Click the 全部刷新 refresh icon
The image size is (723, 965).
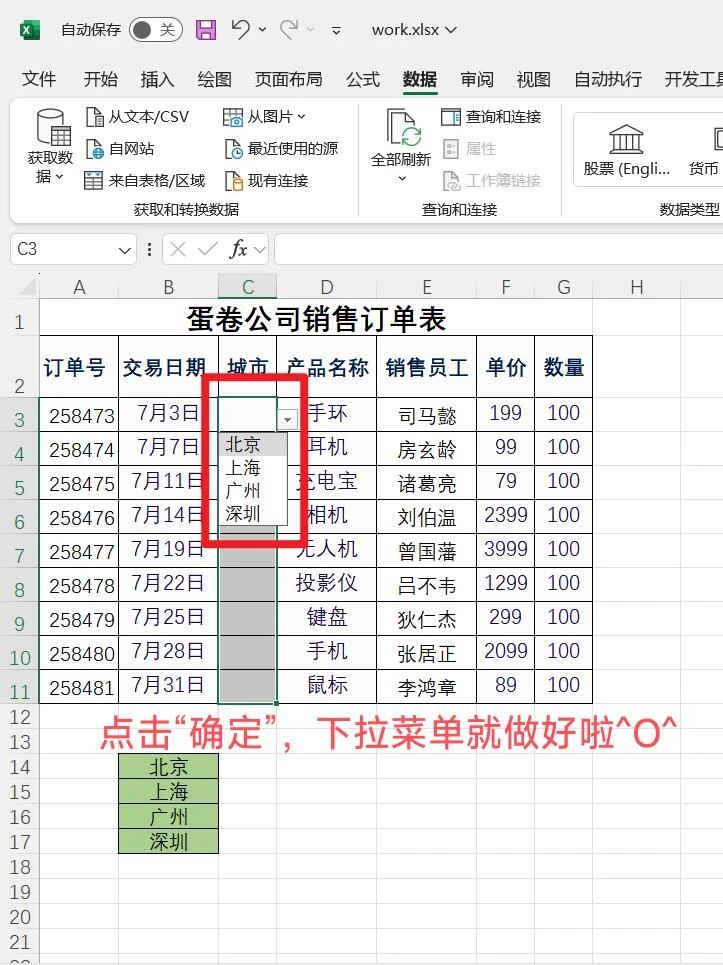(403, 127)
